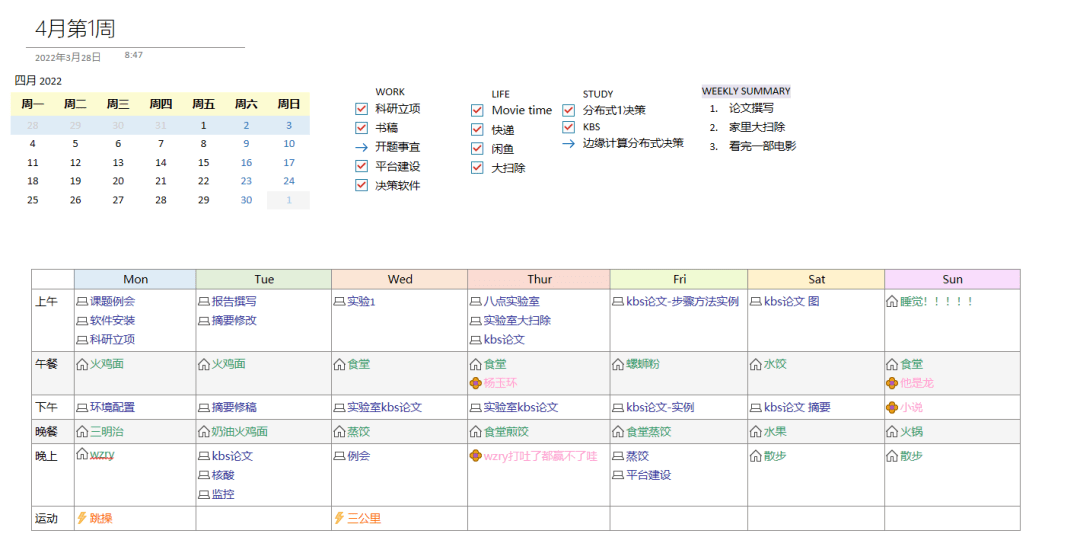Screen dimensions: 1080x553
Task: Click the flower icon next to 杨玉环
Action: (475, 383)
